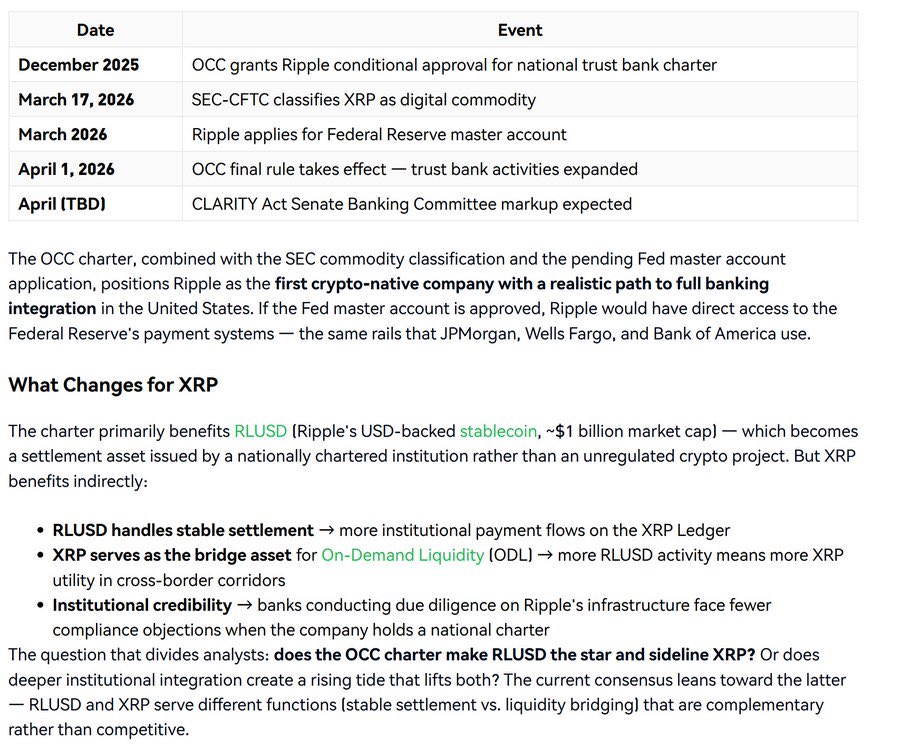Select the OCC final rule event cell

pyautogui.click(x=414, y=169)
